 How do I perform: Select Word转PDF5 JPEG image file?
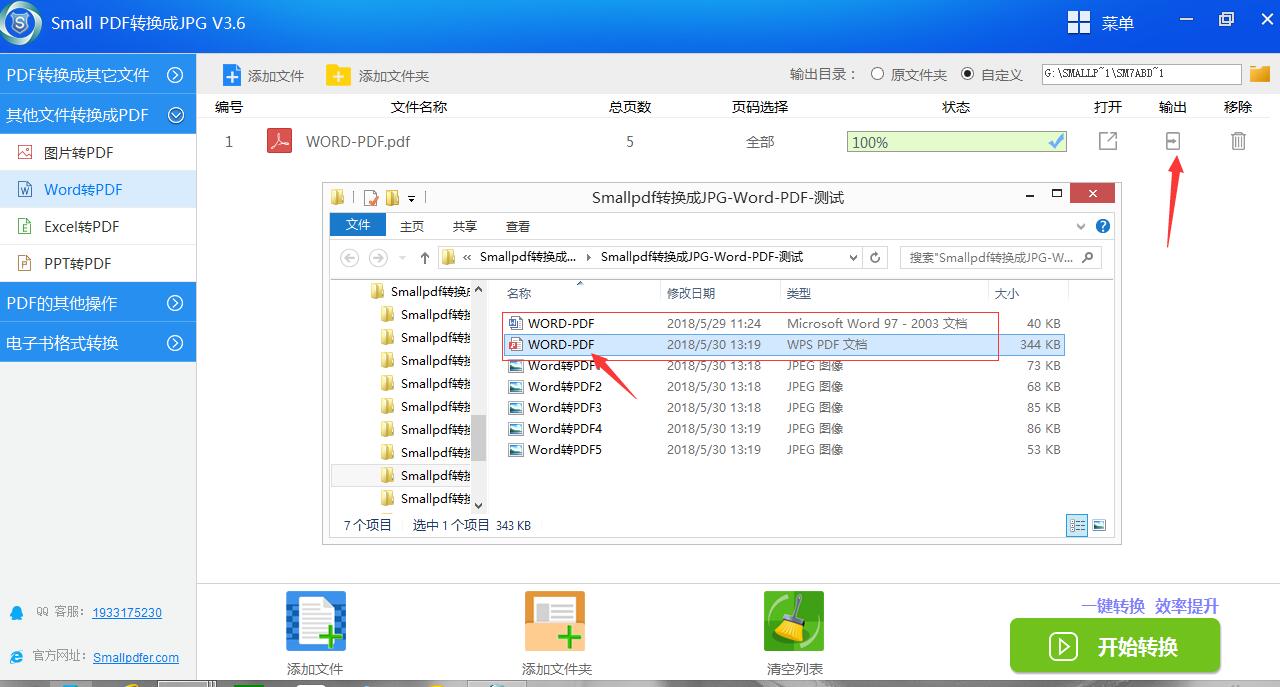click(x=783, y=450)
